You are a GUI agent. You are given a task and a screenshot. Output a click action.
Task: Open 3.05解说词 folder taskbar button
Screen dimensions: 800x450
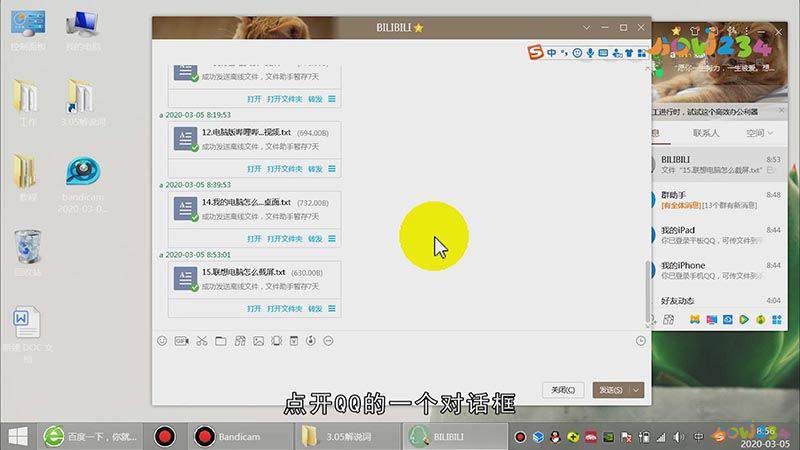[348, 437]
